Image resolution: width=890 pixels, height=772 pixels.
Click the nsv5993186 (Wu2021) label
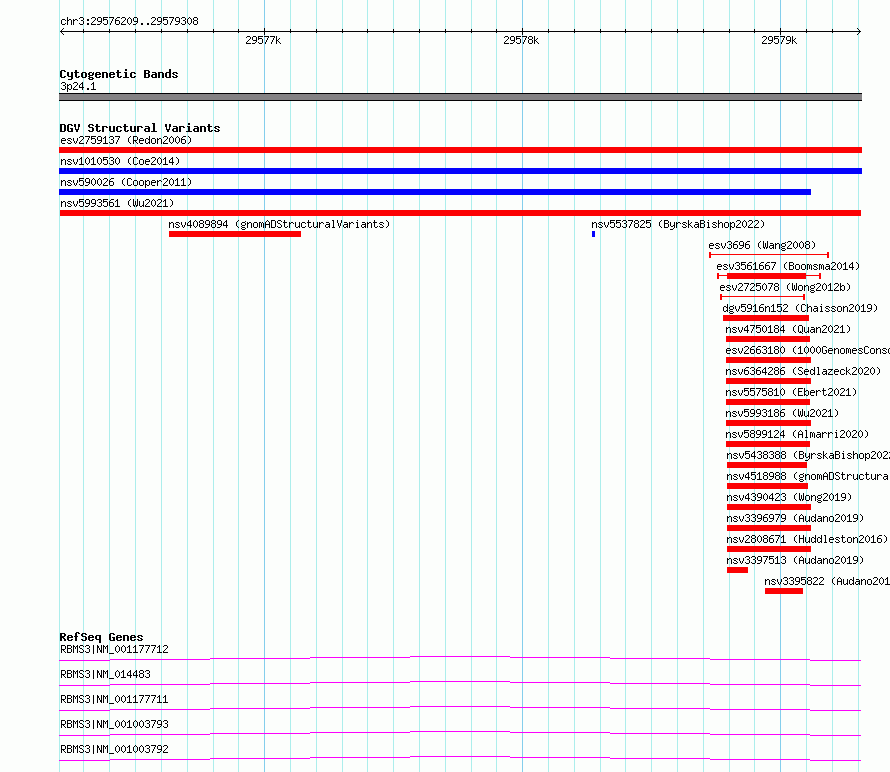click(782, 413)
